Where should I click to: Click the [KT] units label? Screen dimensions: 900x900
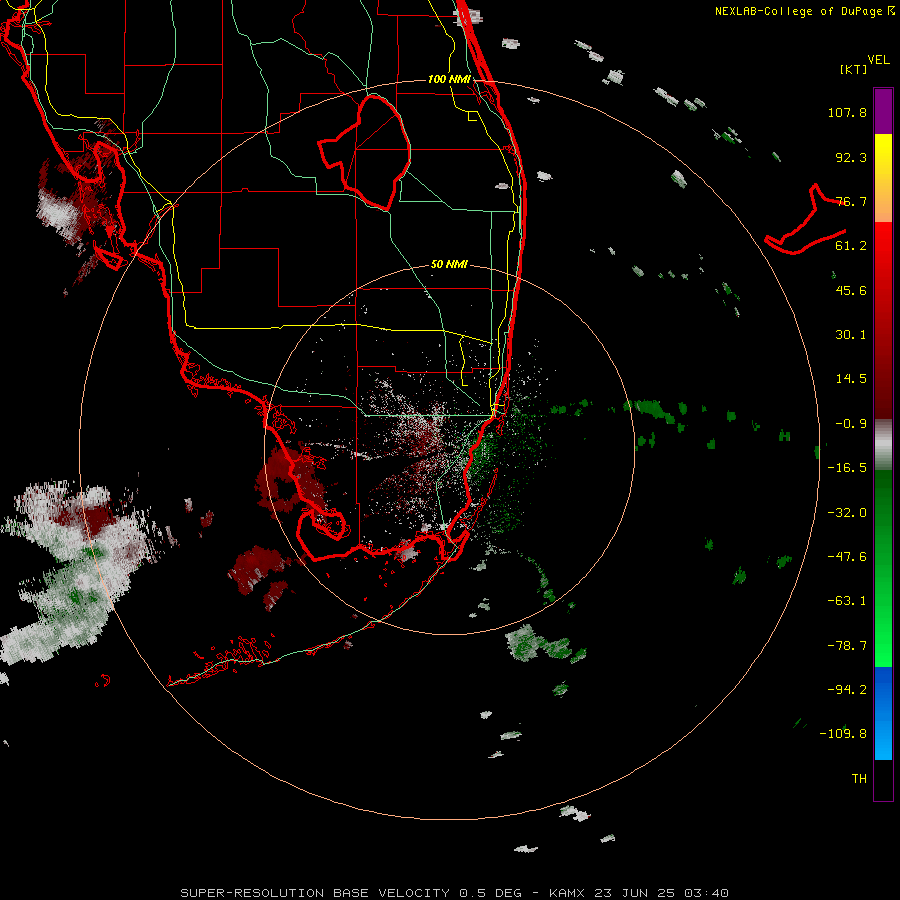[854, 69]
